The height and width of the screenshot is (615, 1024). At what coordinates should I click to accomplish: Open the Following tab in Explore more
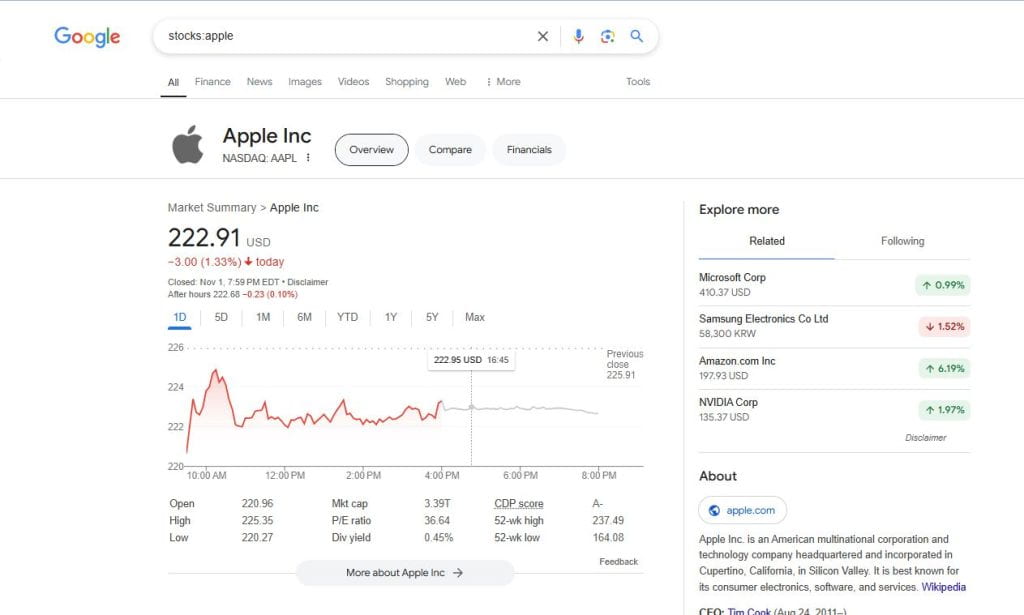click(903, 241)
